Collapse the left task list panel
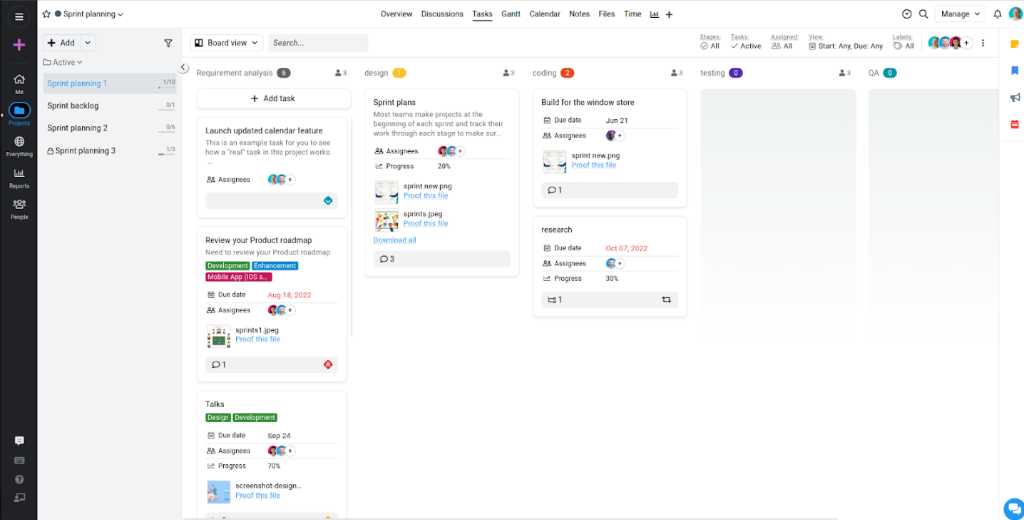The width and height of the screenshot is (1024, 520). coord(184,67)
